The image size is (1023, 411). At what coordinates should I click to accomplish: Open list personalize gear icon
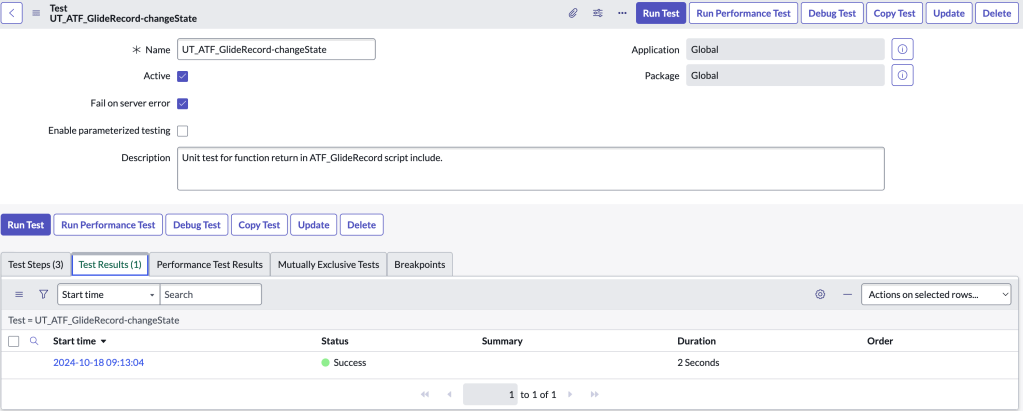pos(820,295)
